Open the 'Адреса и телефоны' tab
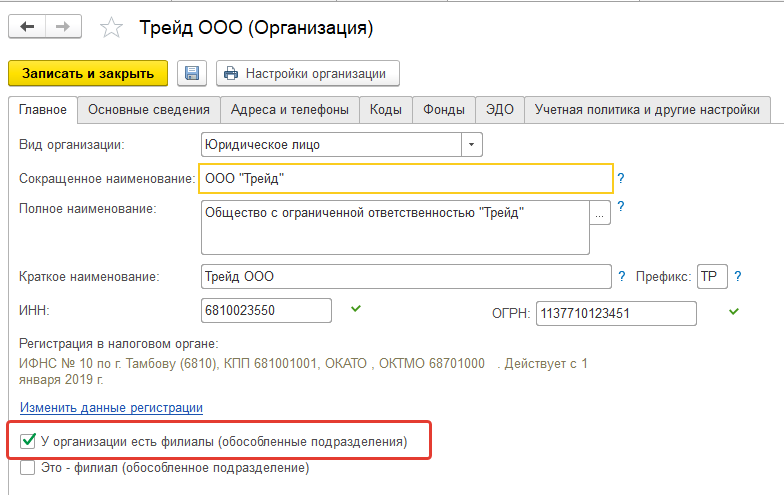This screenshot has width=784, height=495. coord(289,109)
